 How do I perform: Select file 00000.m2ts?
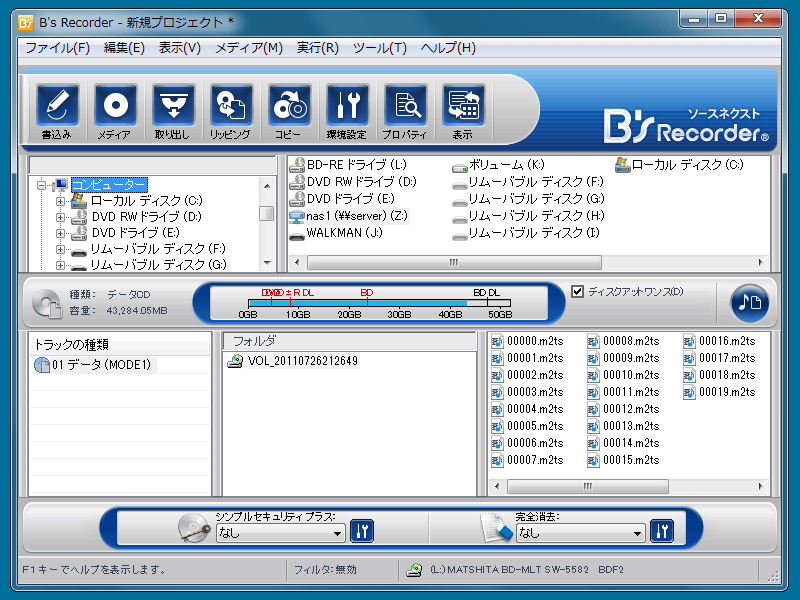tap(528, 341)
